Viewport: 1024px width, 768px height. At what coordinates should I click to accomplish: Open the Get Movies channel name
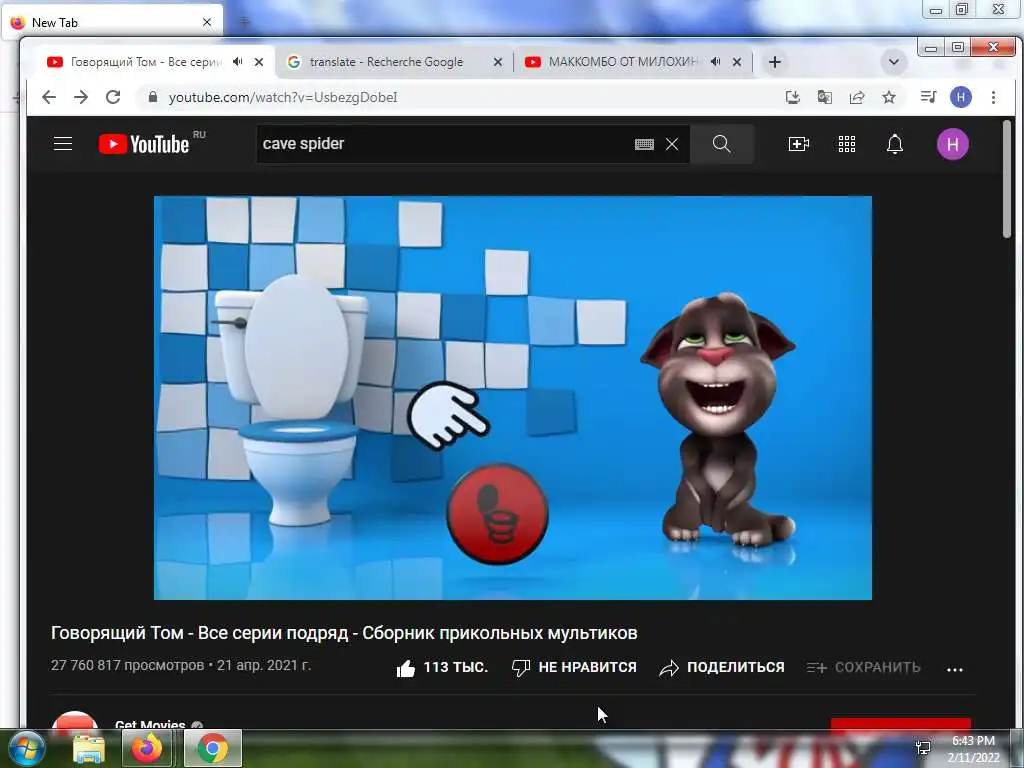click(150, 724)
